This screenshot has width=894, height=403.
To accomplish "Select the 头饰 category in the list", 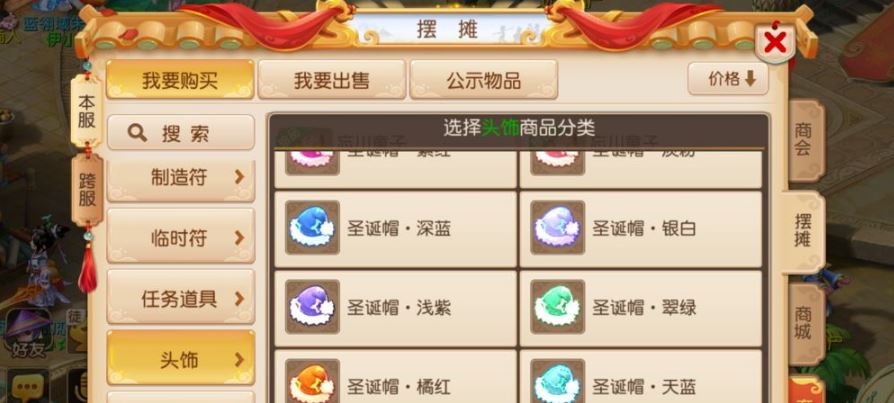I will click(181, 358).
